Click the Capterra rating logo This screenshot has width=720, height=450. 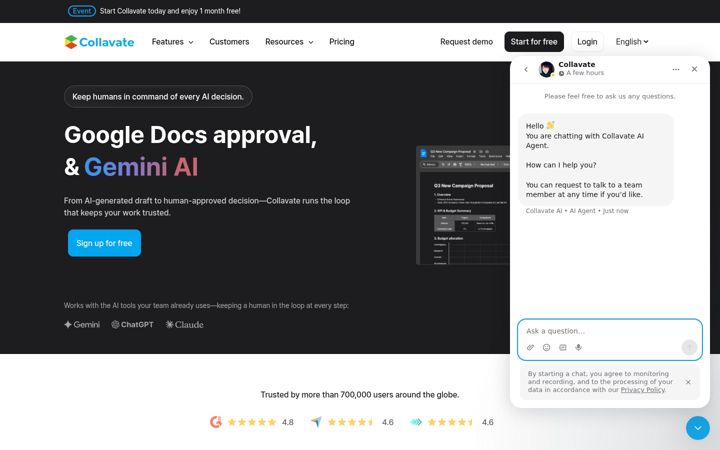tap(316, 422)
